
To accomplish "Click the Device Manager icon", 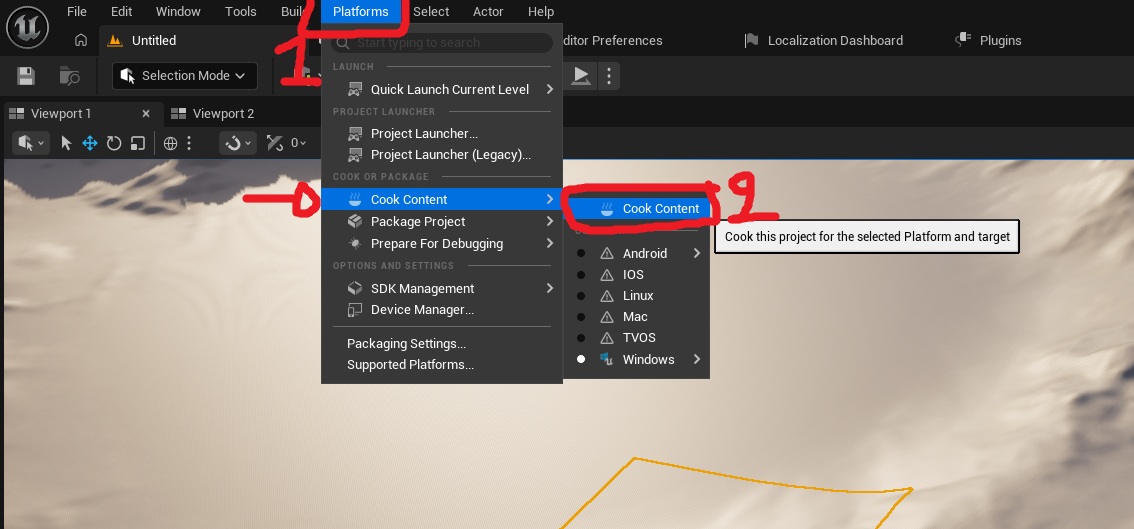I will (354, 310).
